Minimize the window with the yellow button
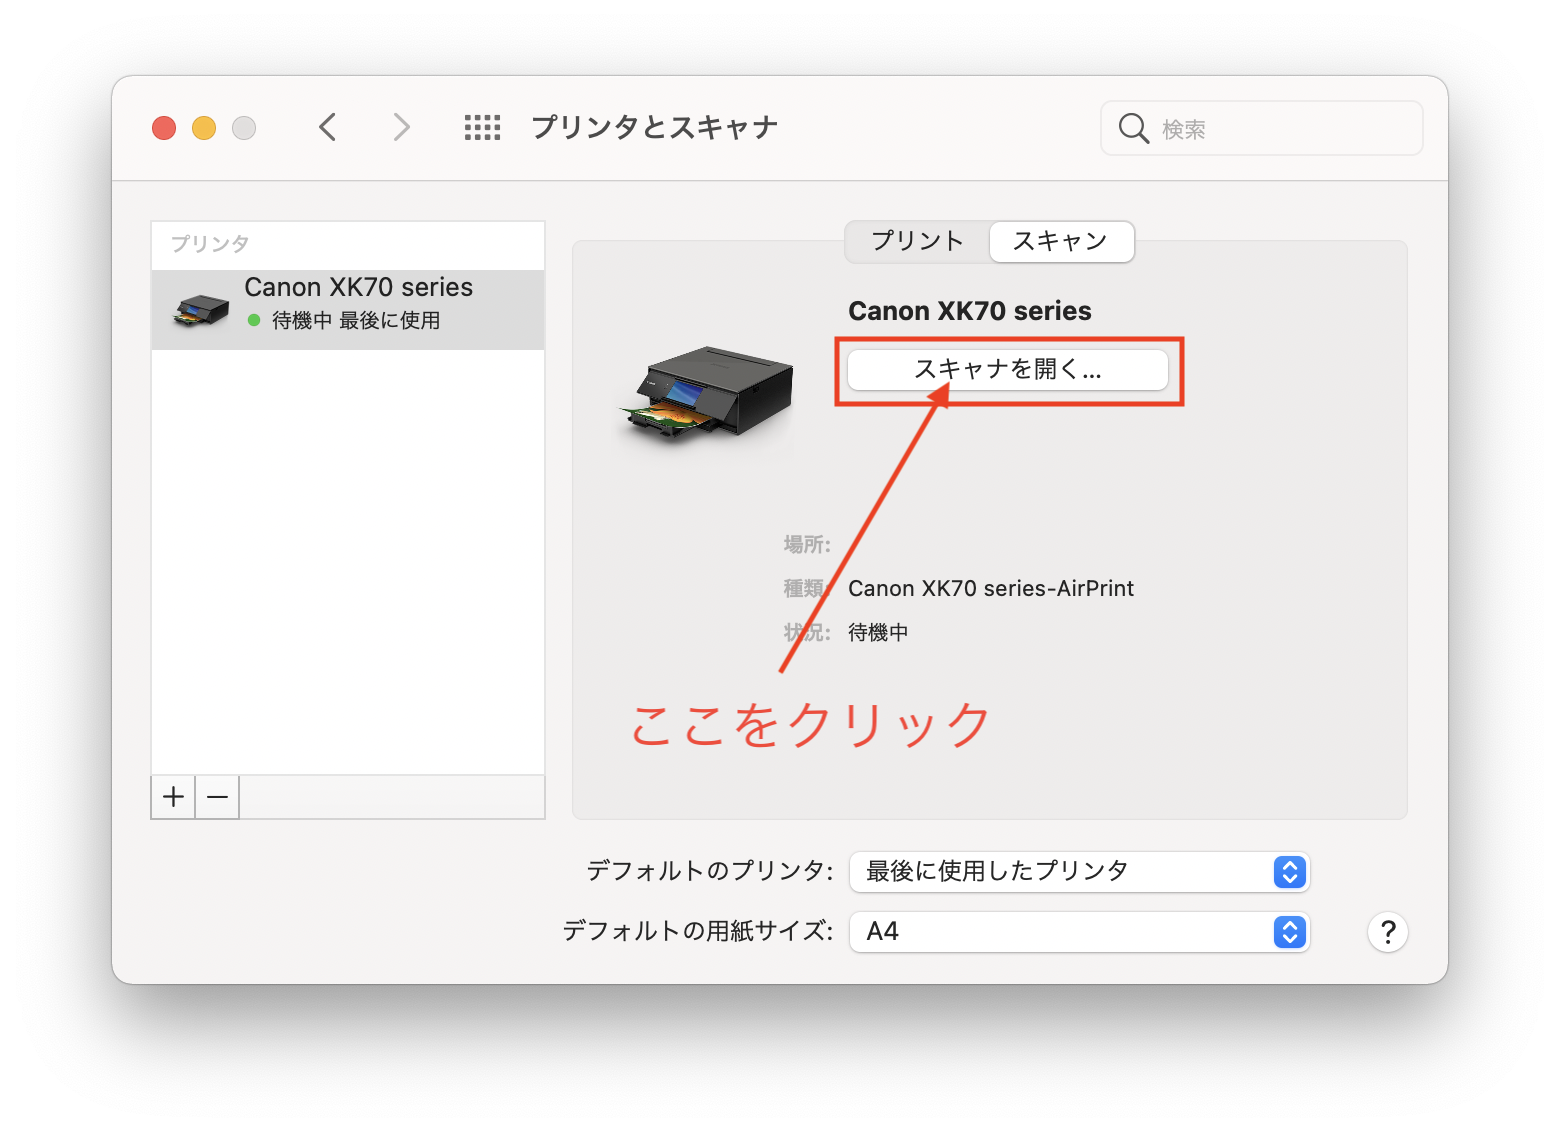Screen dimensions: 1560x1132 (204, 128)
